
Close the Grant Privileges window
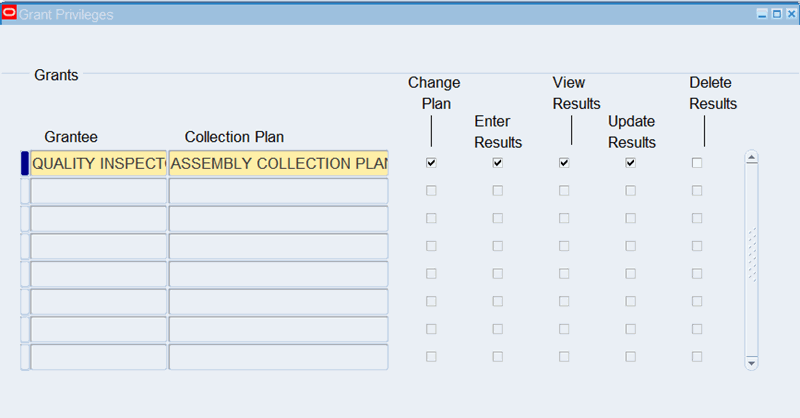coord(790,14)
